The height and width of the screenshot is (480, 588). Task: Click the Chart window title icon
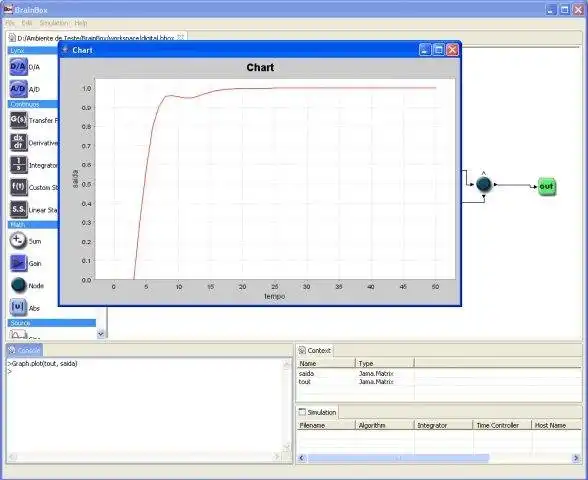pyautogui.click(x=66, y=50)
